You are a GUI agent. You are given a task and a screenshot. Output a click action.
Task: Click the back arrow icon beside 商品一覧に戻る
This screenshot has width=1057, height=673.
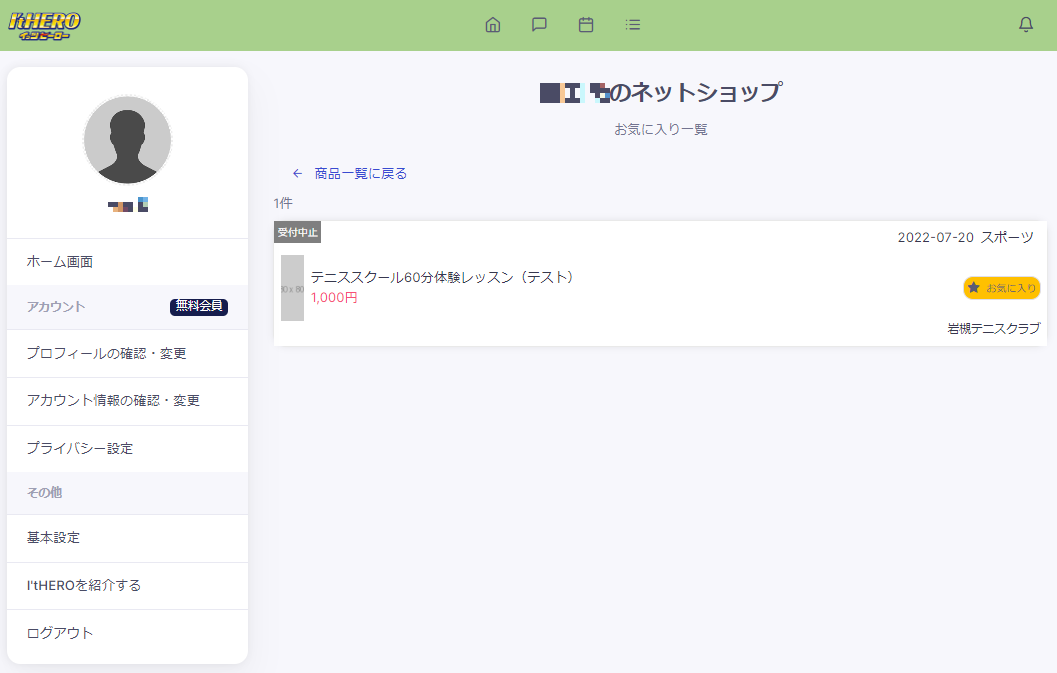point(297,174)
